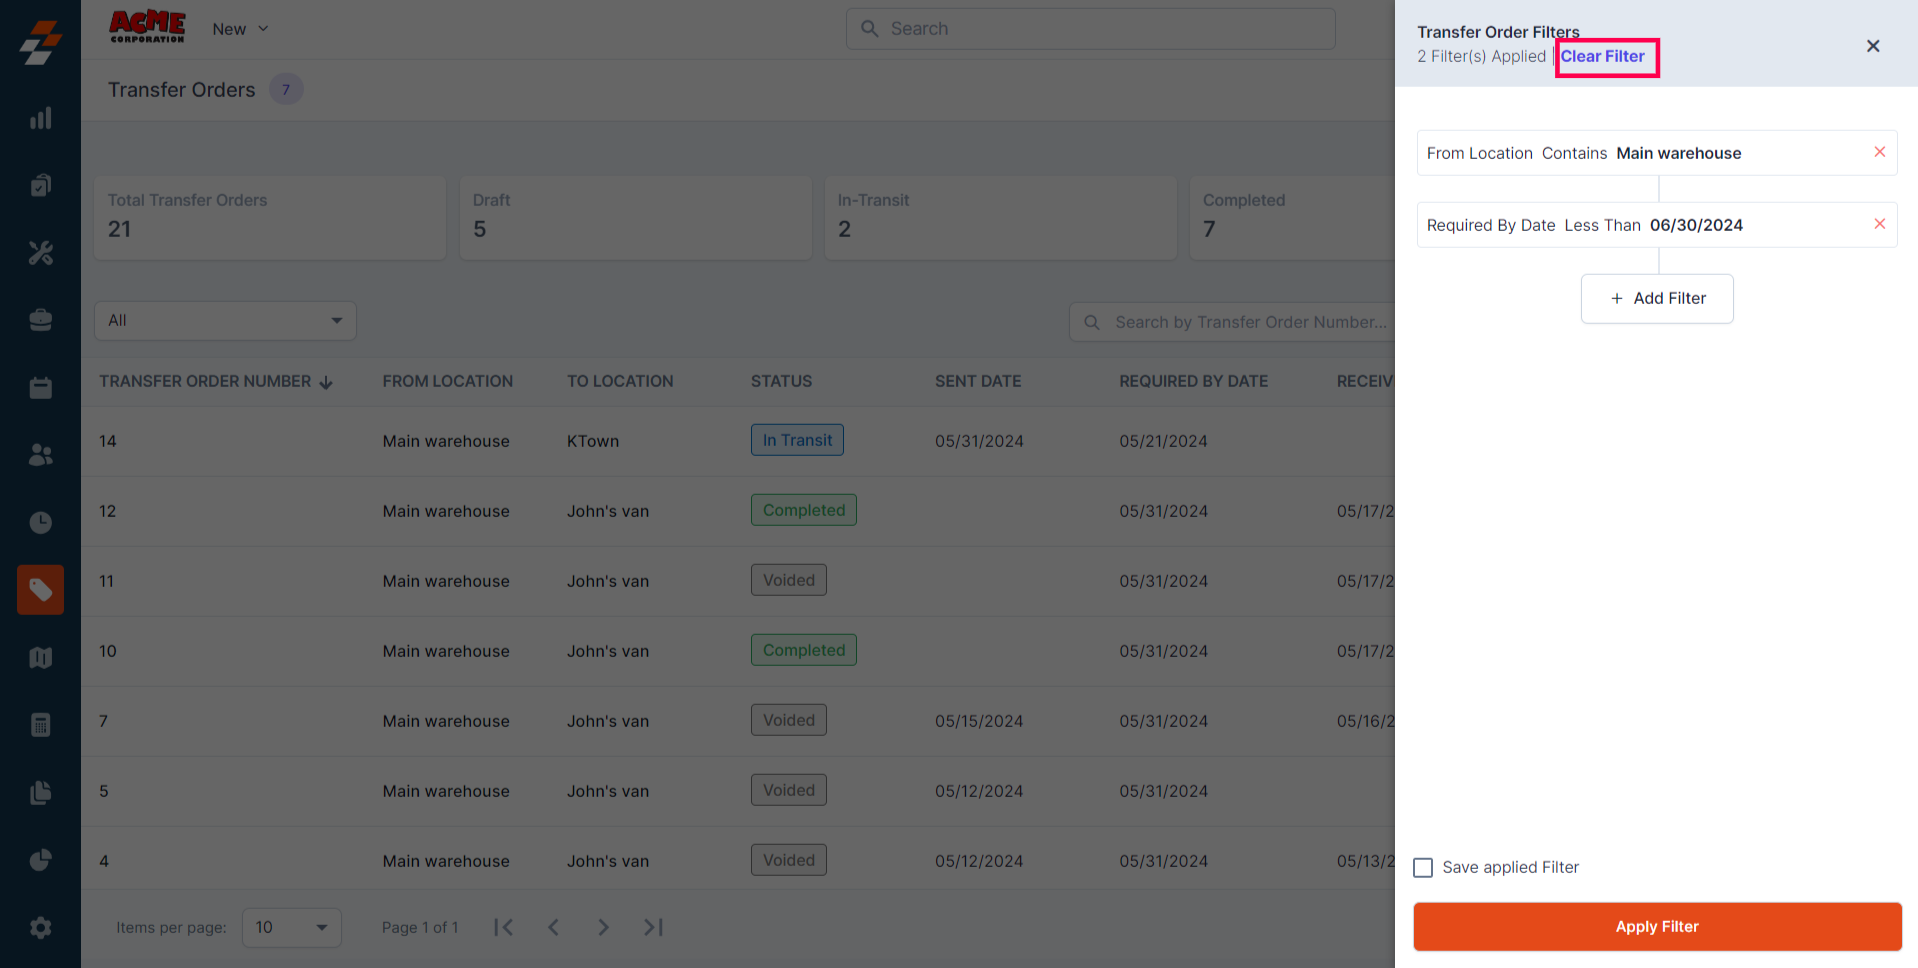Click the Clear Filter link
Viewport: 1918px width, 968px height.
(x=1602, y=56)
